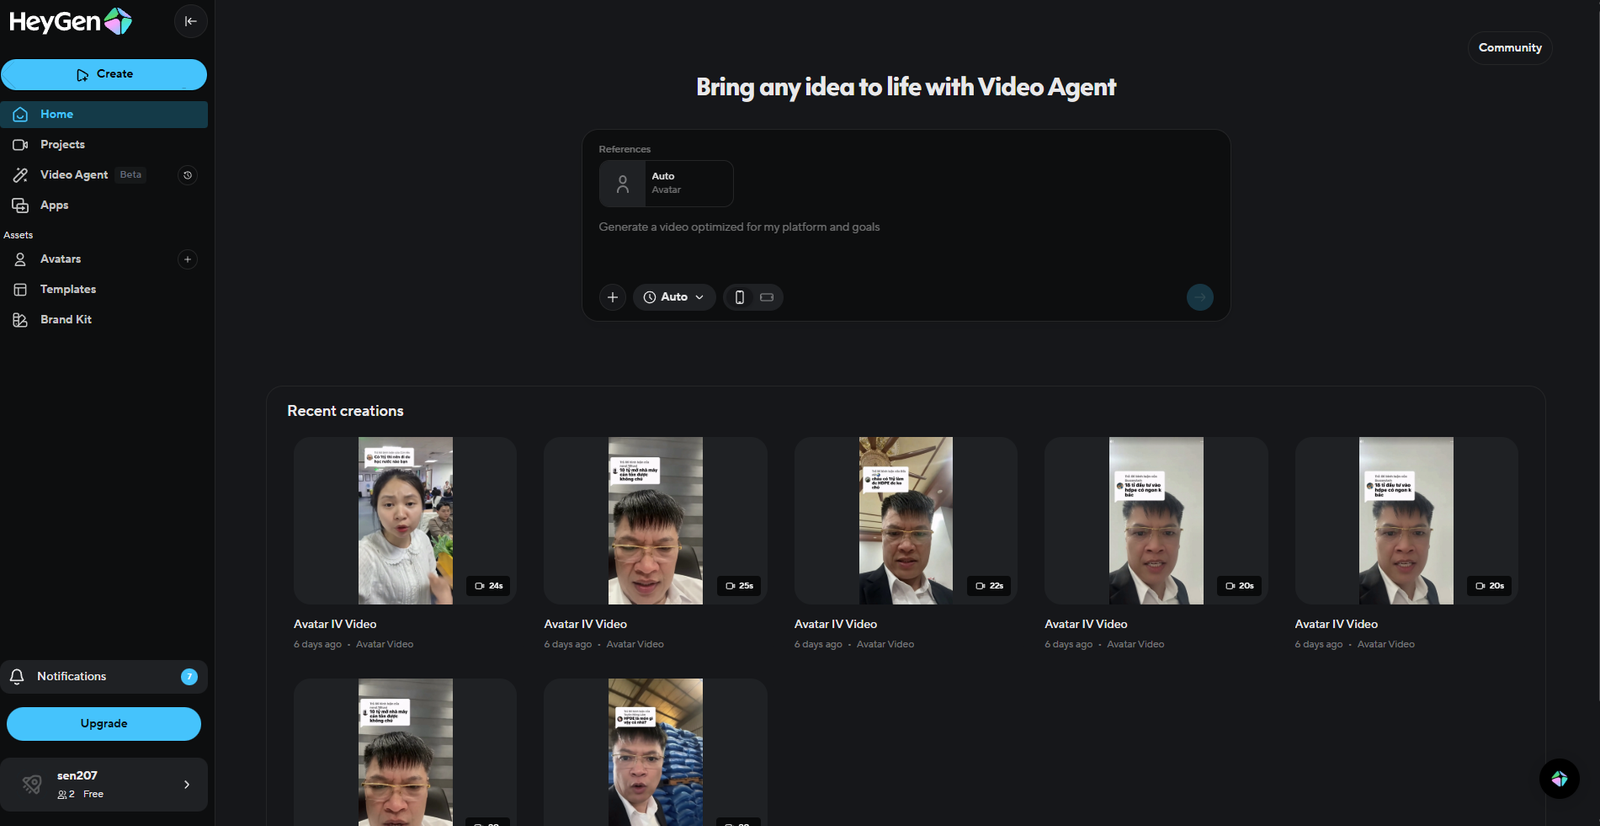Open the Community link
The height and width of the screenshot is (826, 1600).
pyautogui.click(x=1509, y=48)
